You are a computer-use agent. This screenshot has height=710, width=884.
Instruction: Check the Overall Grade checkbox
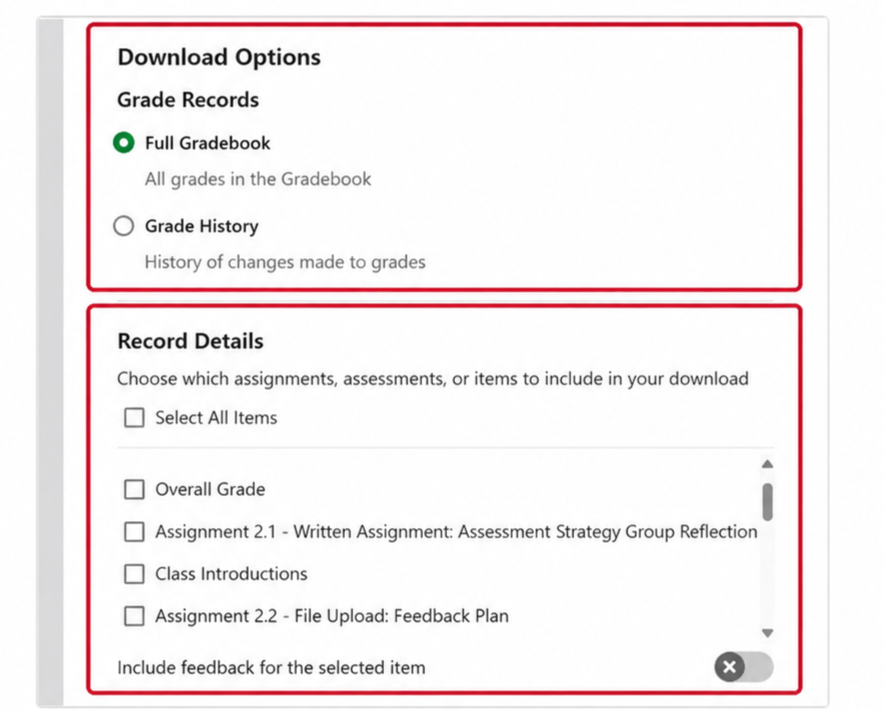tap(134, 489)
